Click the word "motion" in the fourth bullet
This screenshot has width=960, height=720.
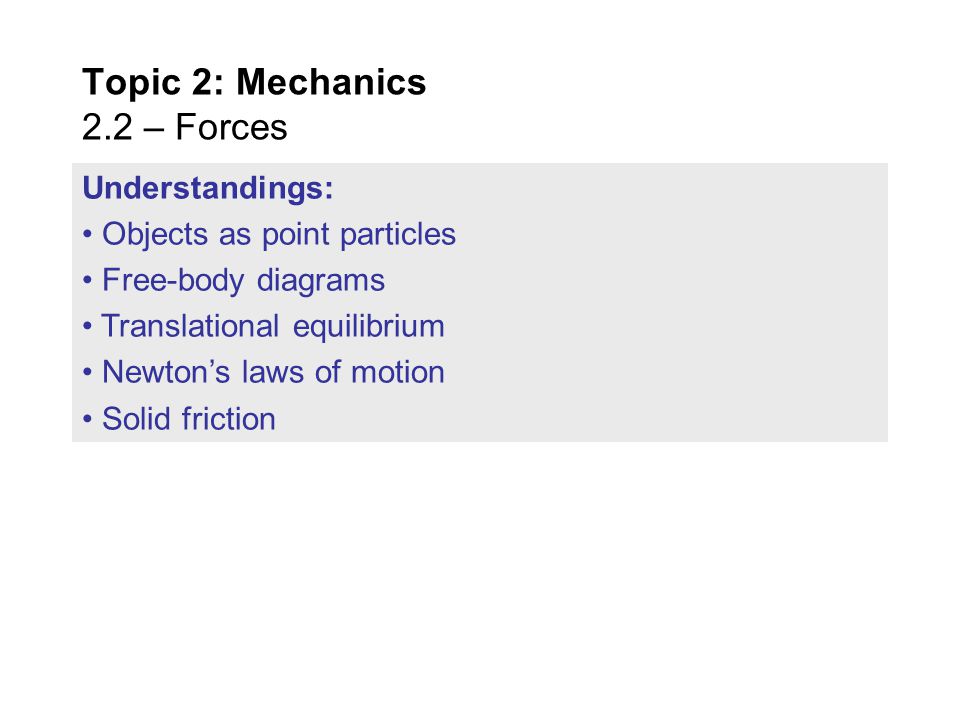pyautogui.click(x=398, y=372)
